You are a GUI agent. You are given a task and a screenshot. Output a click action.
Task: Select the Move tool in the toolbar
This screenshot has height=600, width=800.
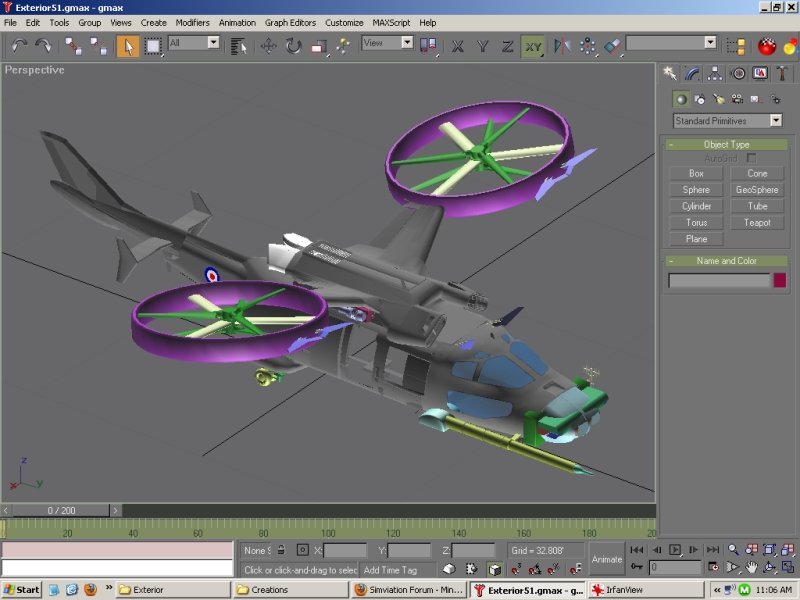click(x=269, y=45)
